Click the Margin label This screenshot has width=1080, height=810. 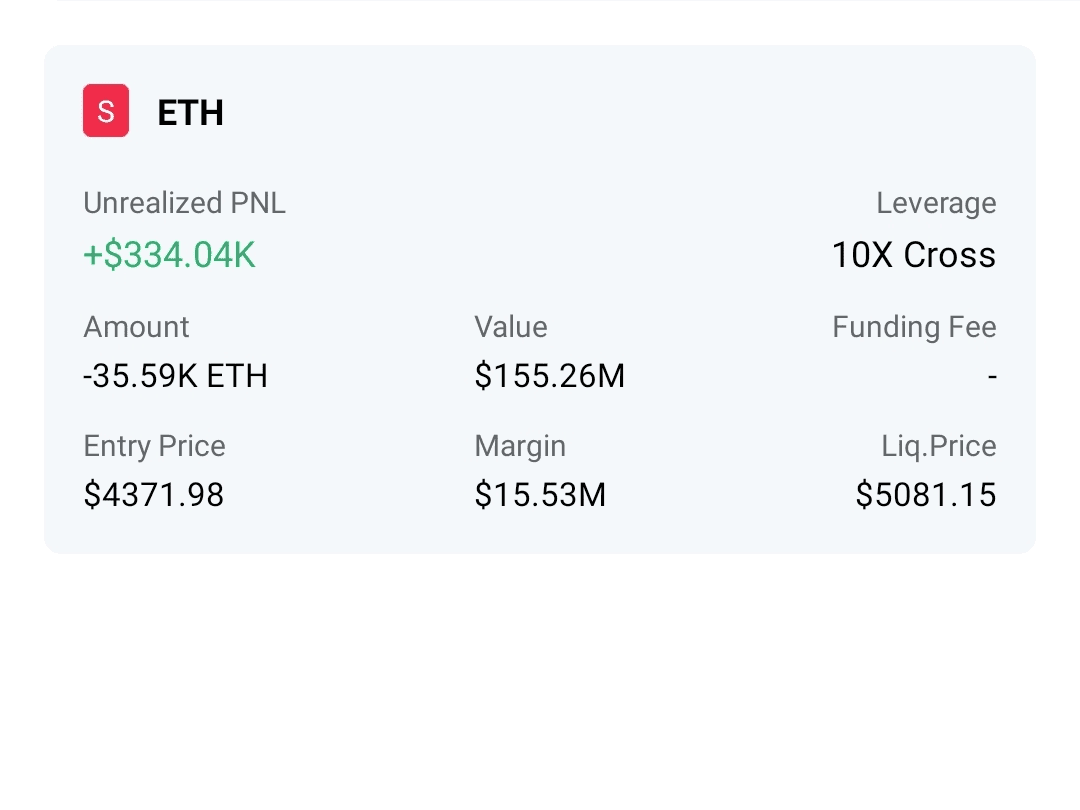point(519,445)
